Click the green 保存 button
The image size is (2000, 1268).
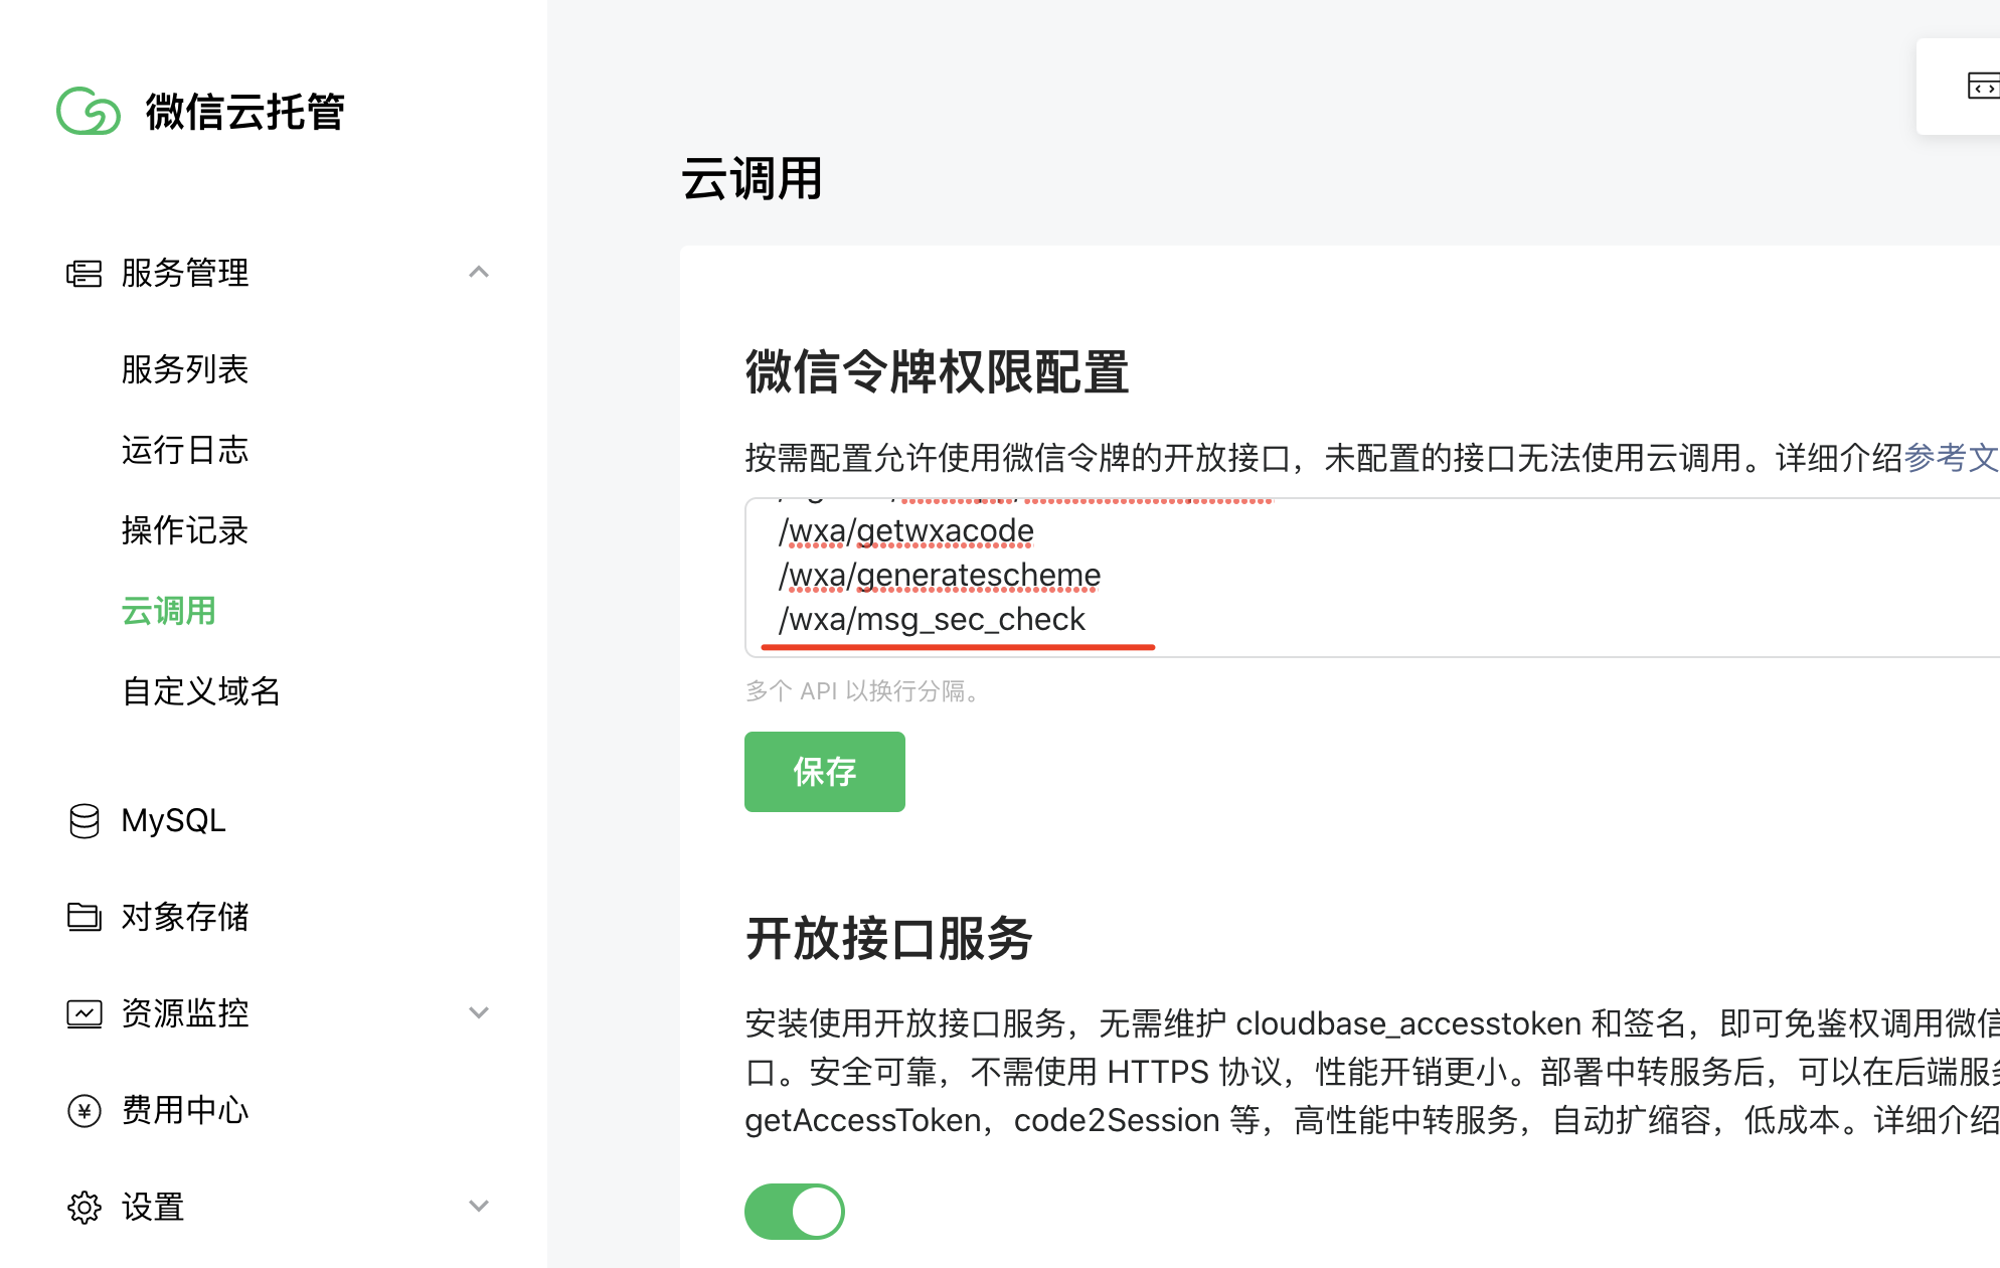pyautogui.click(x=824, y=771)
